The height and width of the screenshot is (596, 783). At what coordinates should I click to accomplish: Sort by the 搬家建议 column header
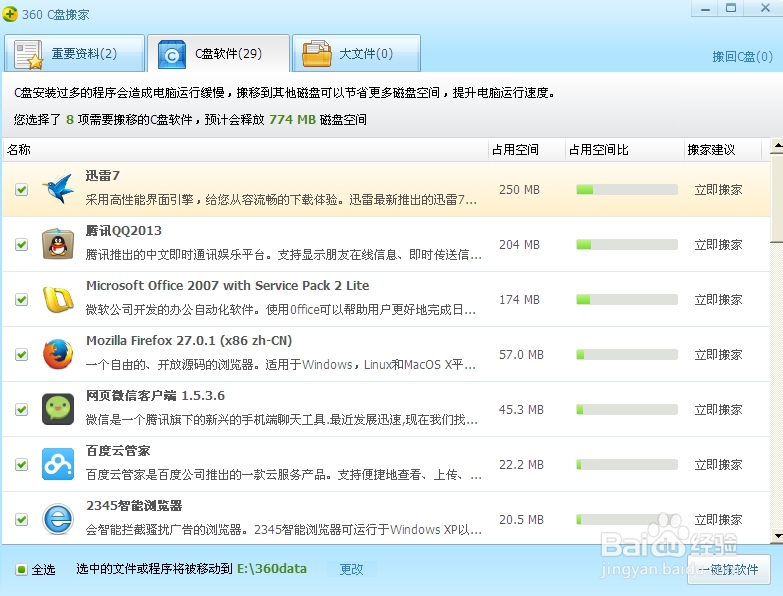[x=723, y=150]
